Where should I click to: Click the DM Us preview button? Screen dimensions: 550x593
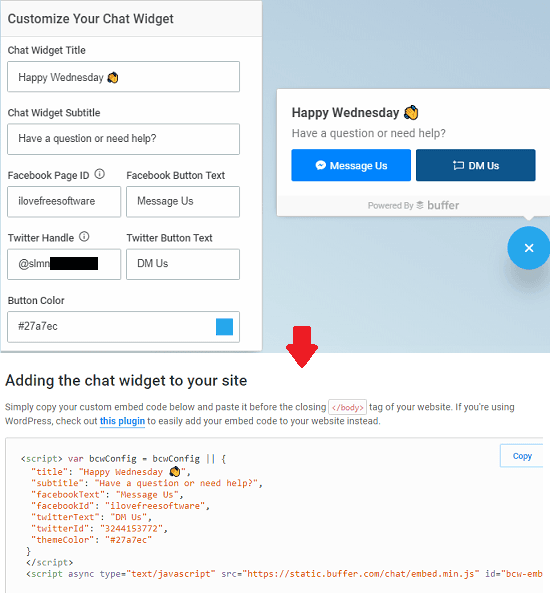pyautogui.click(x=475, y=165)
